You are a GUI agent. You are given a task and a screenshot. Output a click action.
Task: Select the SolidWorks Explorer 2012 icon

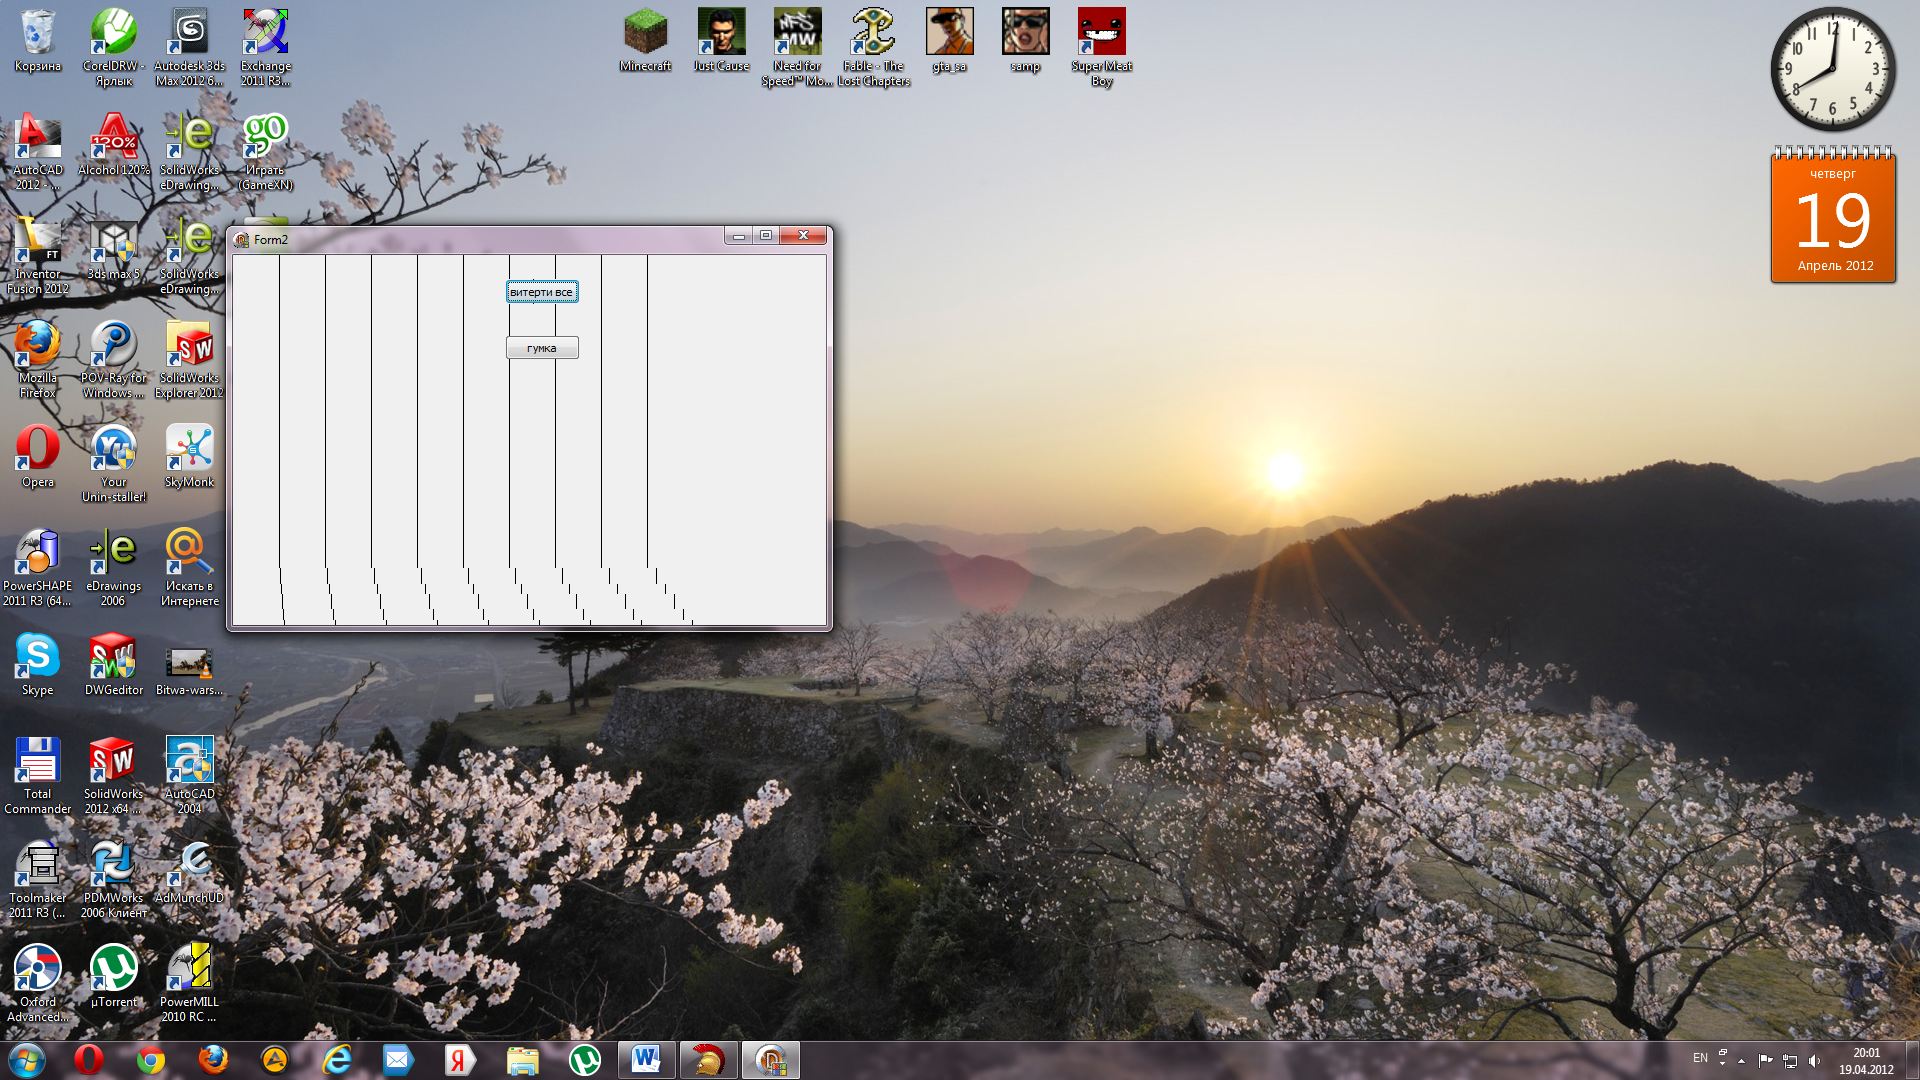pos(189,359)
